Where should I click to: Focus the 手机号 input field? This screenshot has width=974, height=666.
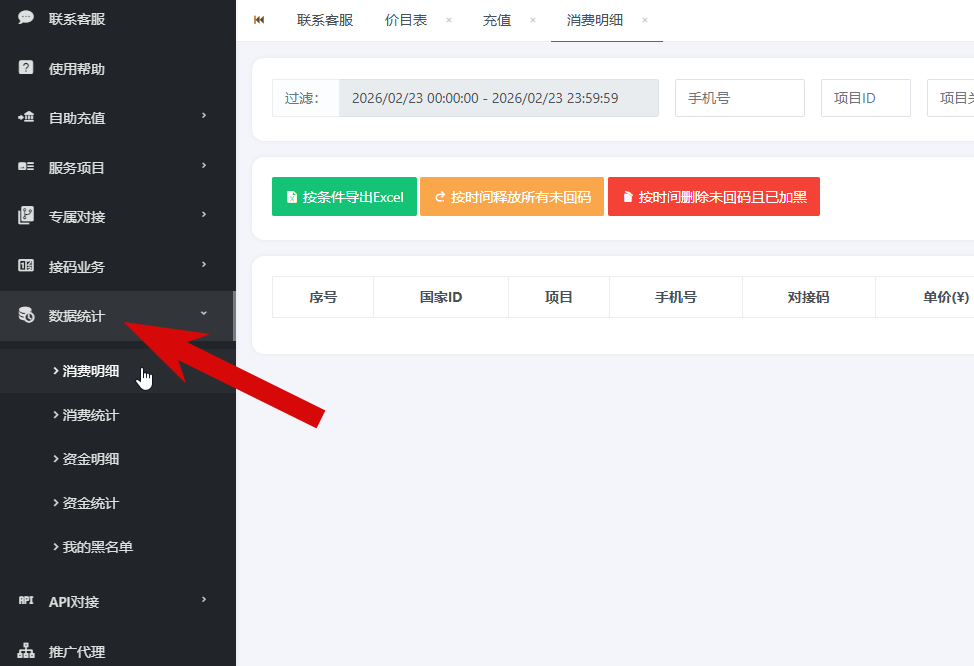tap(740, 98)
